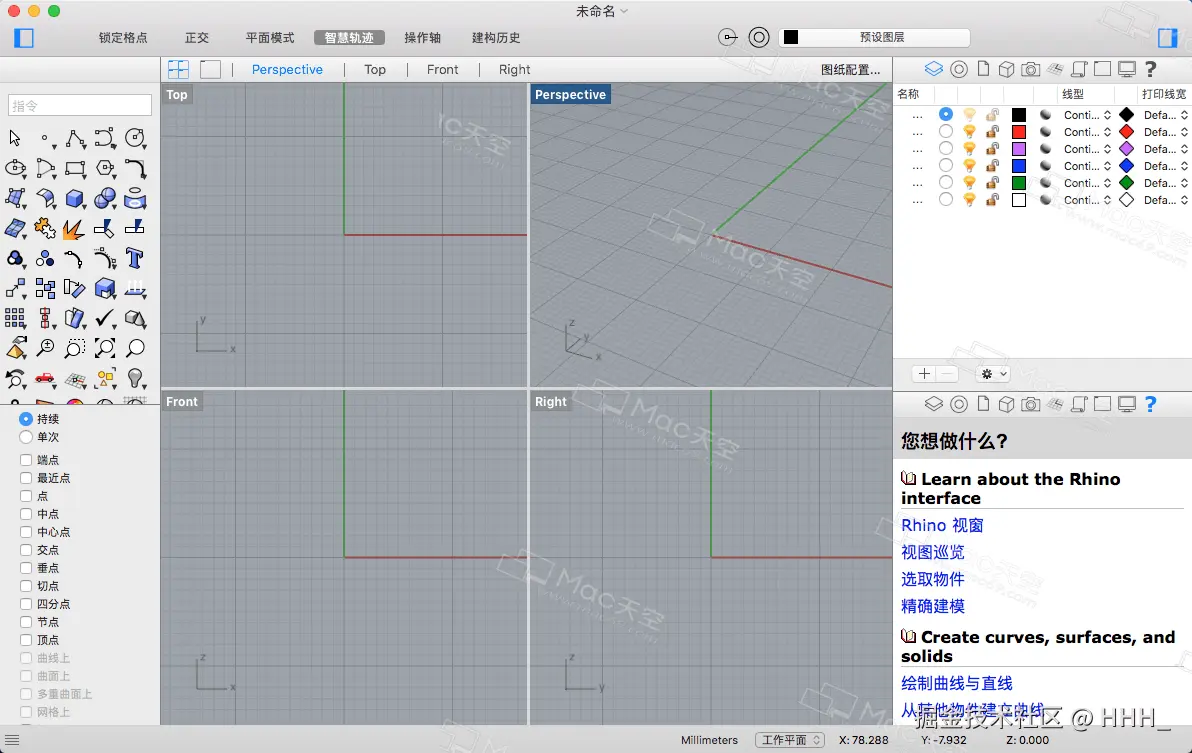Select the Fillet curves tool
The width and height of the screenshot is (1192, 753).
[135, 168]
